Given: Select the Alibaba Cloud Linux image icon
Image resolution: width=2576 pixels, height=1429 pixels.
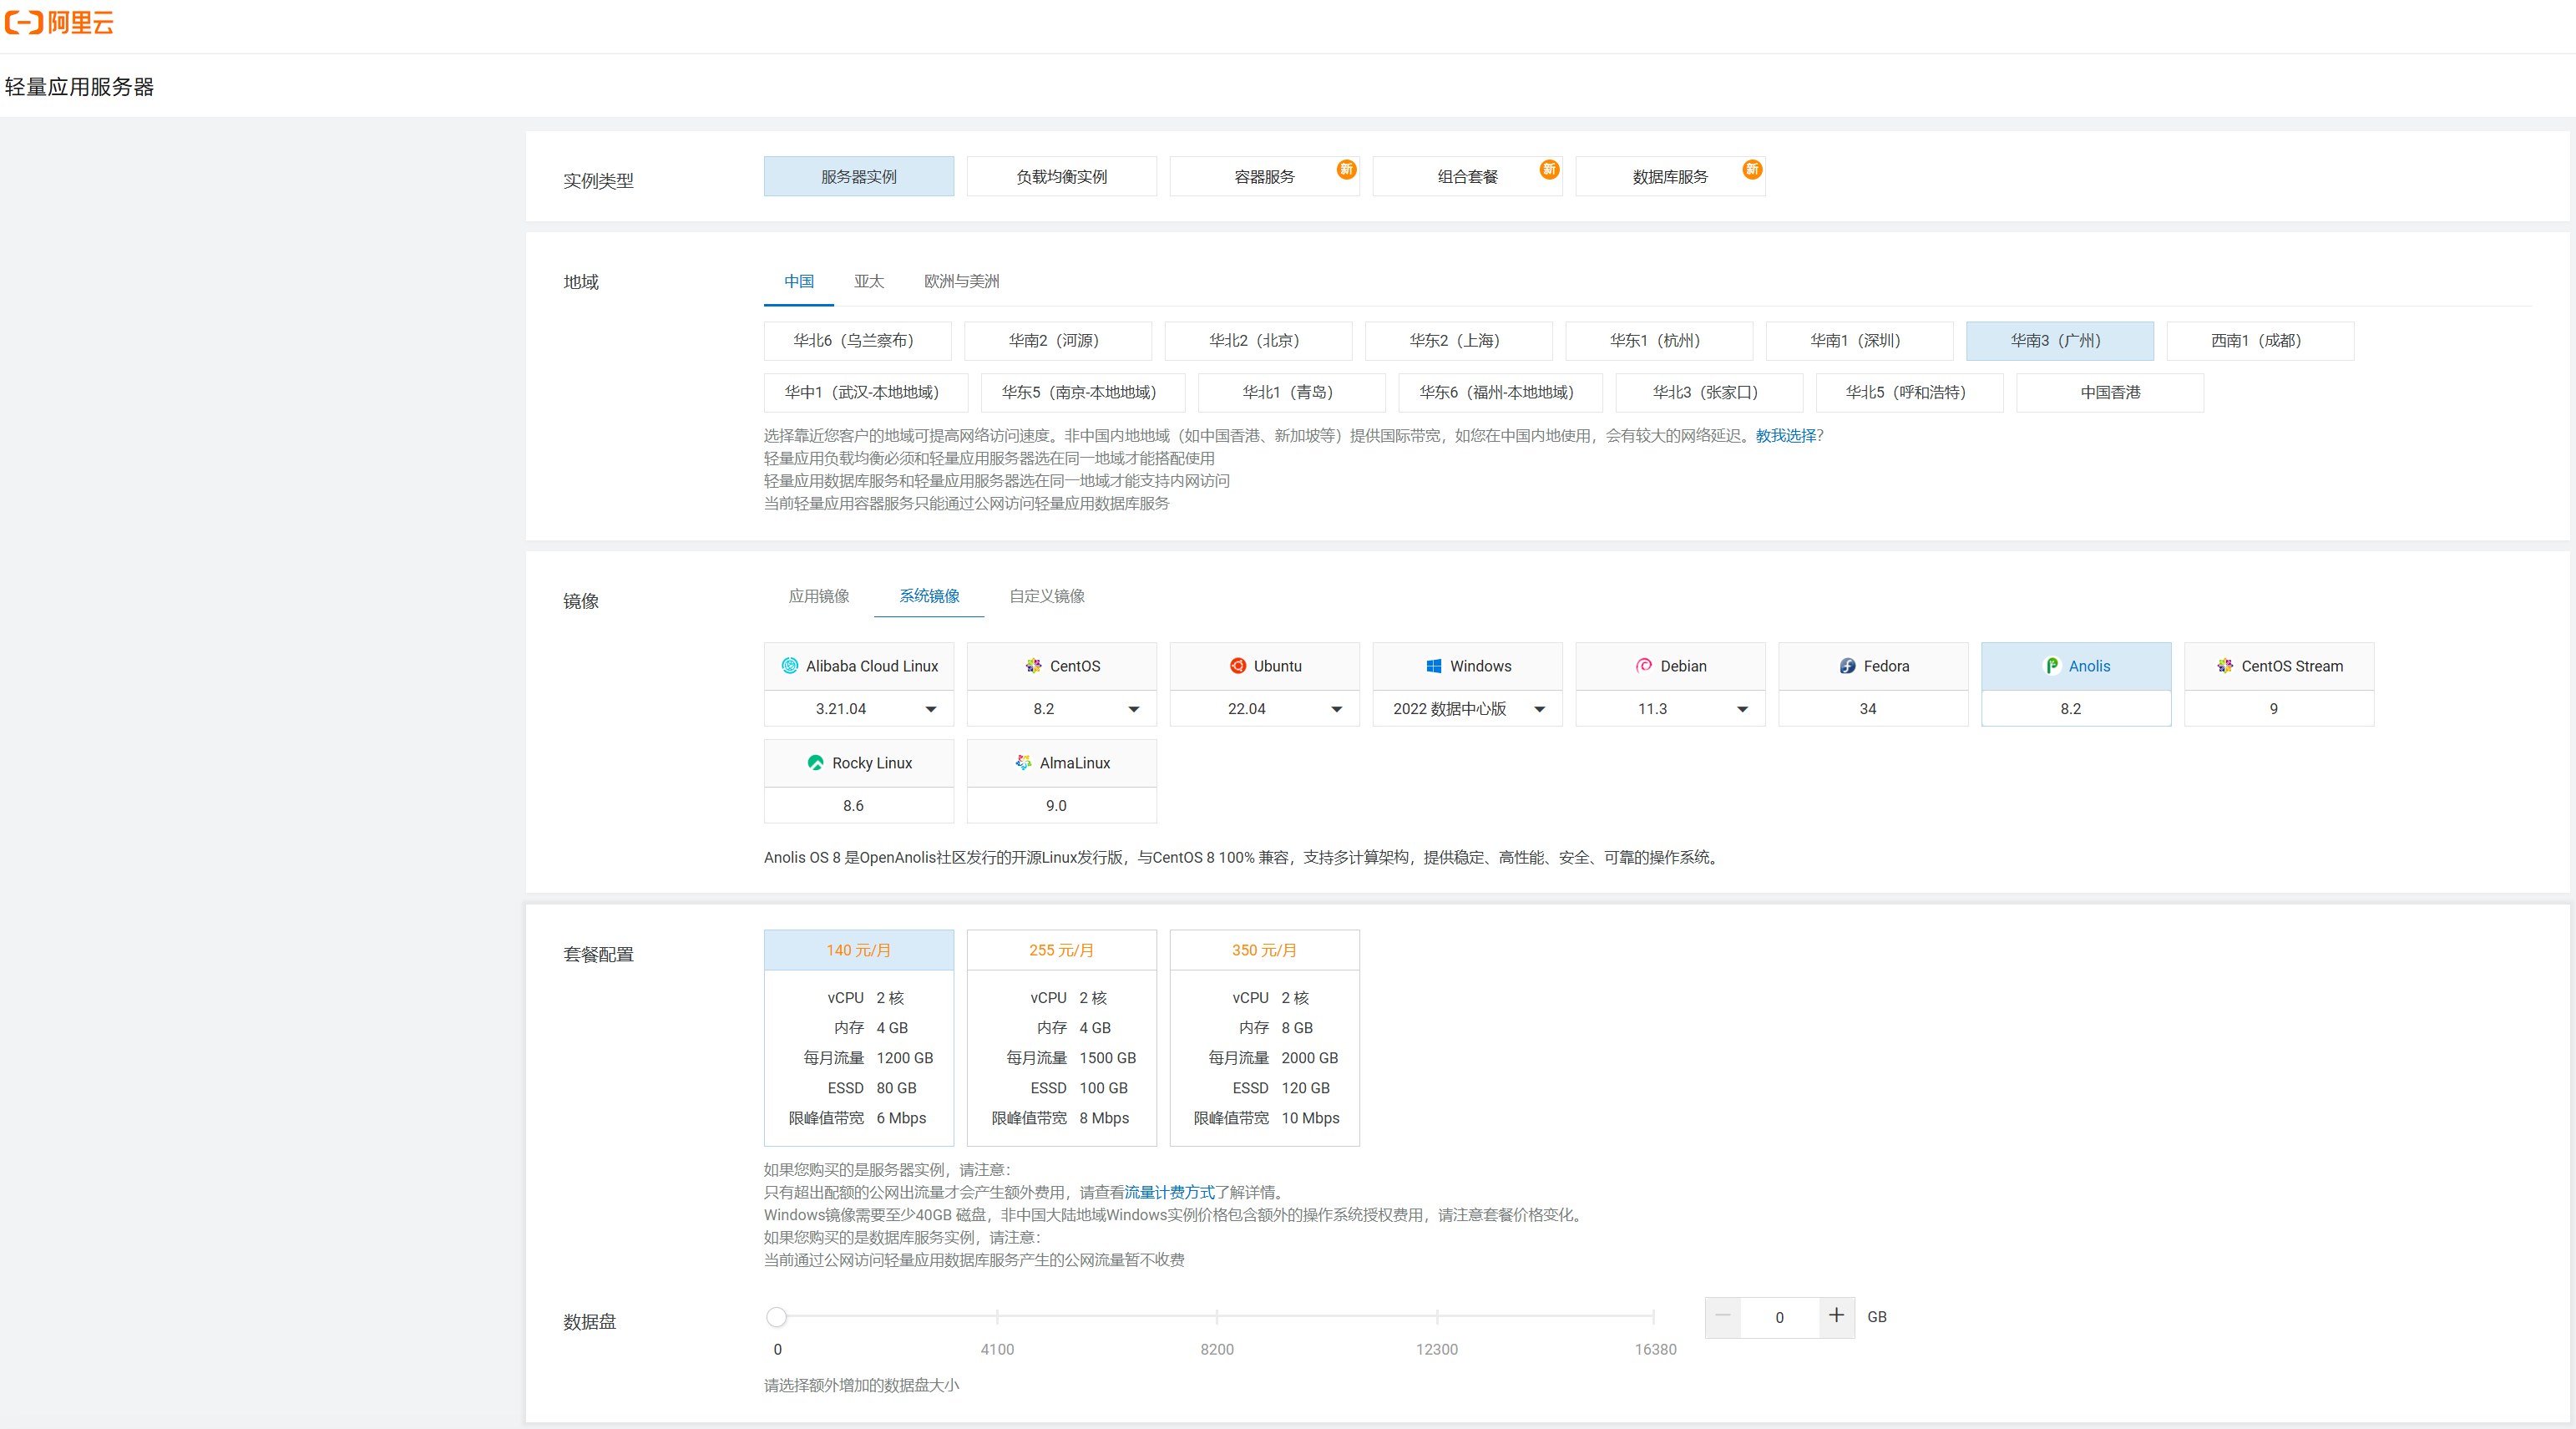Looking at the screenshot, I should click(x=789, y=666).
